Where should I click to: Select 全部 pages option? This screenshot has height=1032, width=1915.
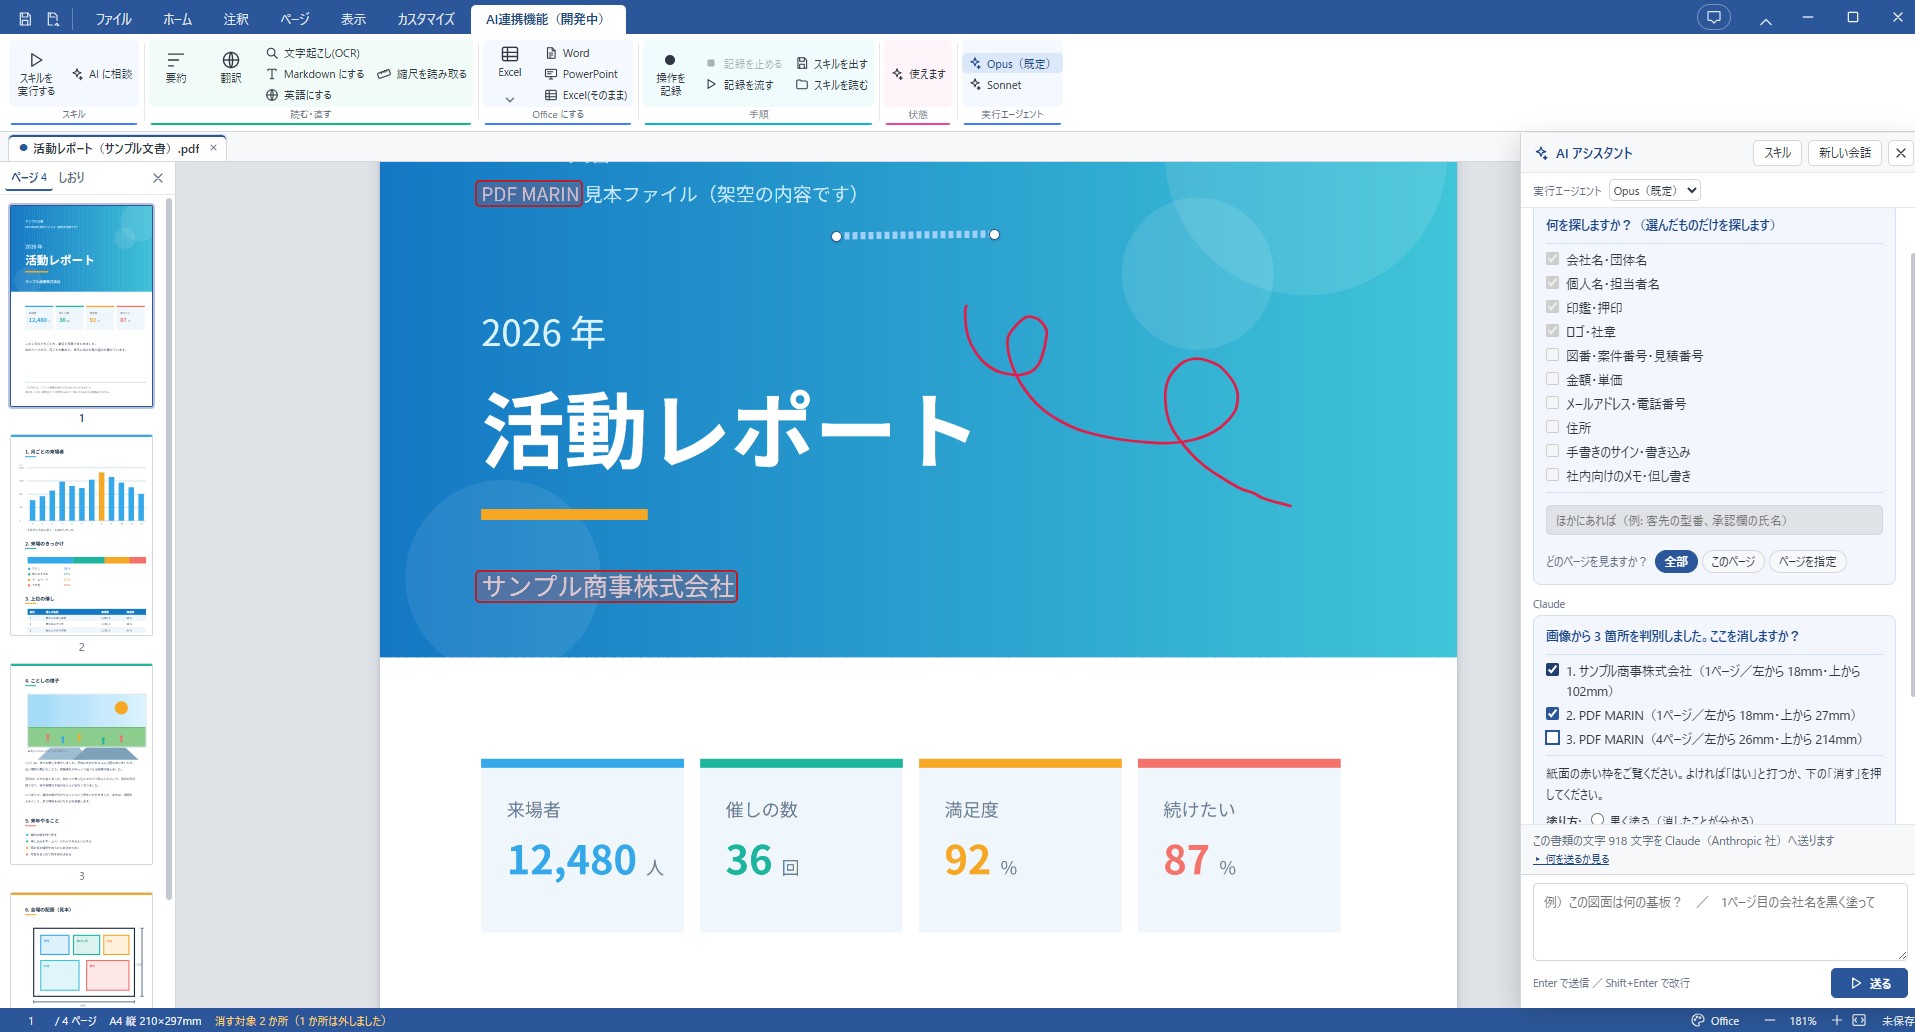tap(1676, 561)
